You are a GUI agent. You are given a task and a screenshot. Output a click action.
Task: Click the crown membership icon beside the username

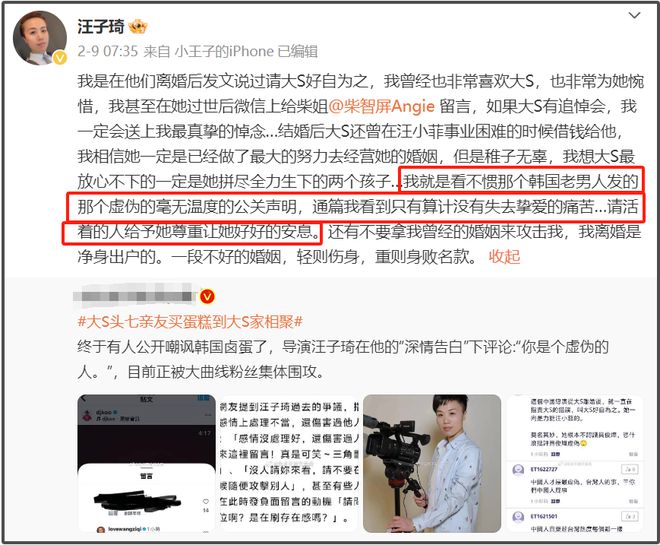click(138, 27)
